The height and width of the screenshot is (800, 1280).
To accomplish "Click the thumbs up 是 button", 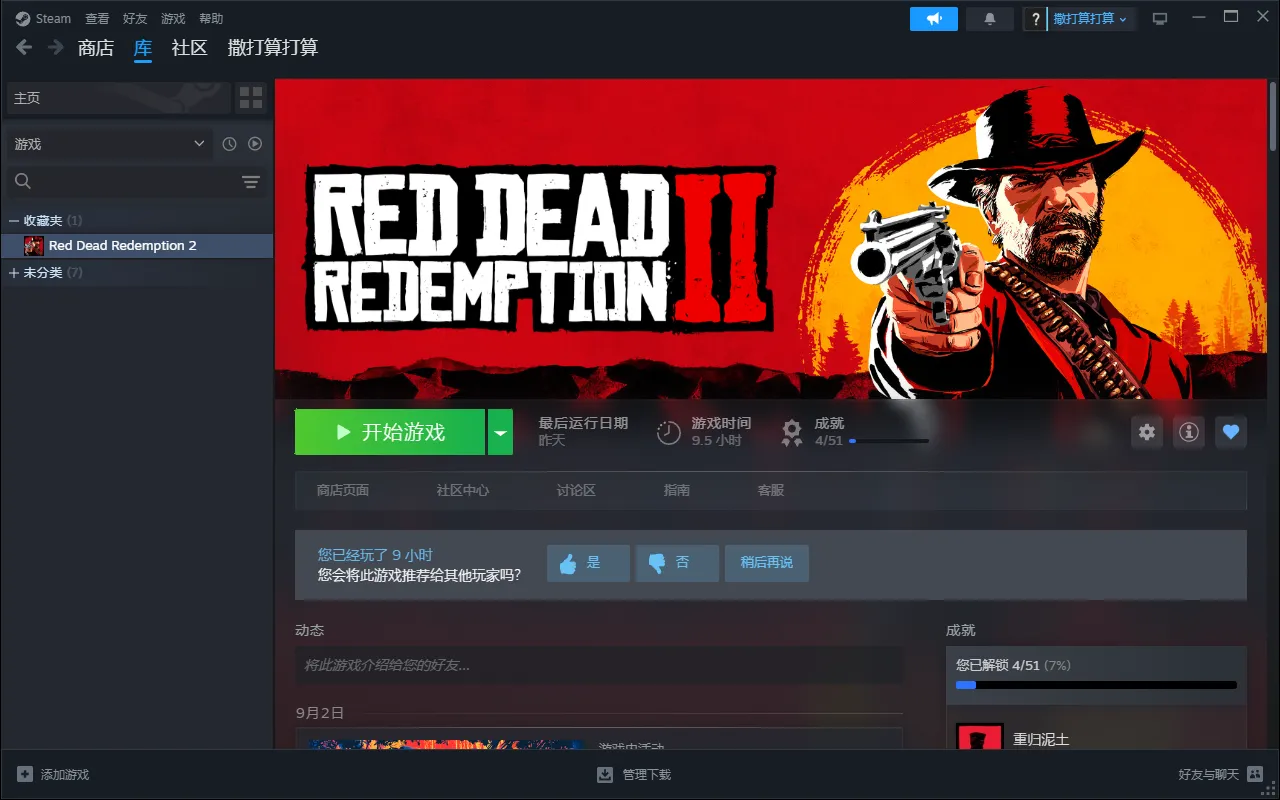I will 588,563.
